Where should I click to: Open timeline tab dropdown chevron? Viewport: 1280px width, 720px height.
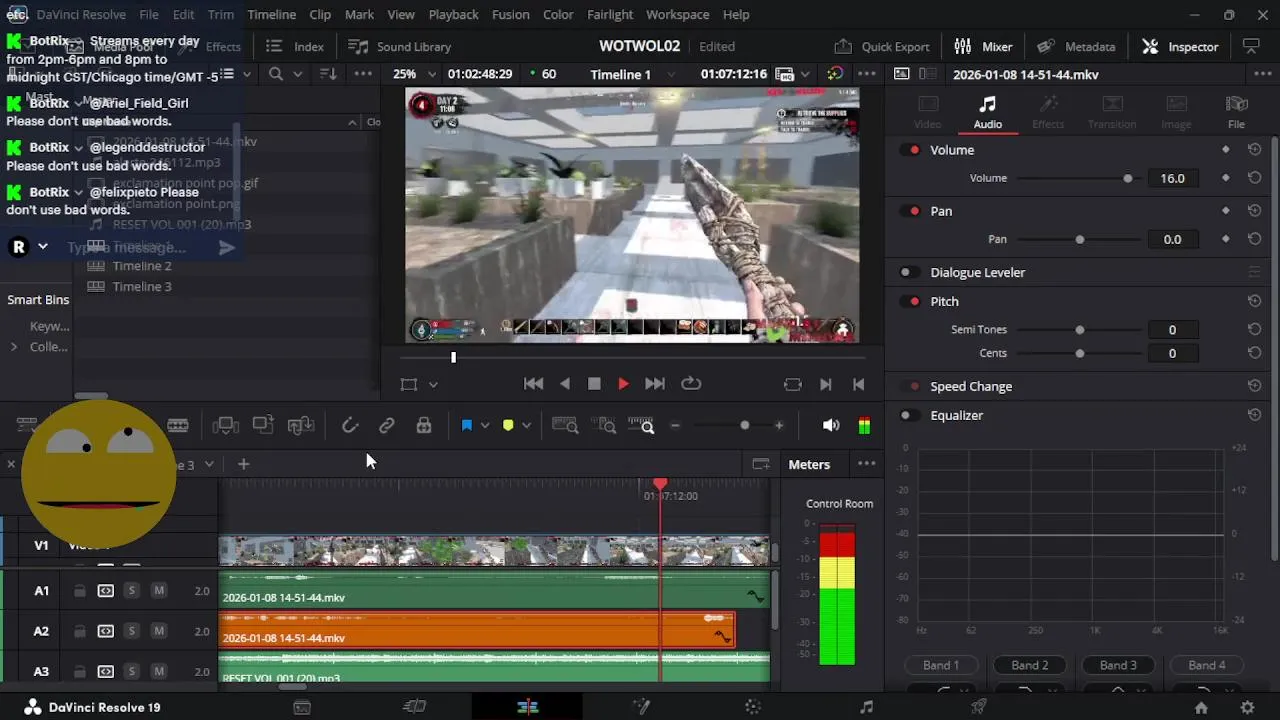(211, 464)
